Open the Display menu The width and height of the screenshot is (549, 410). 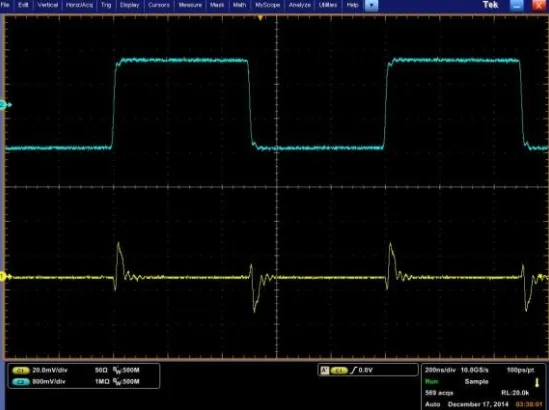[130, 5]
